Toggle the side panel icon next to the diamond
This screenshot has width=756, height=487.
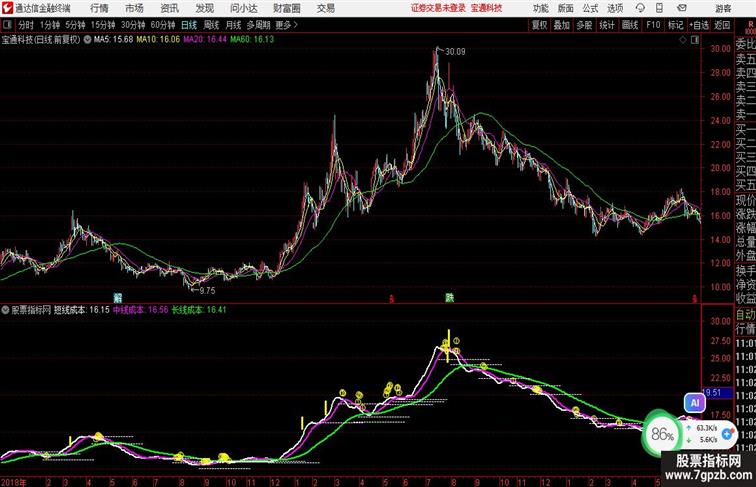[695, 40]
